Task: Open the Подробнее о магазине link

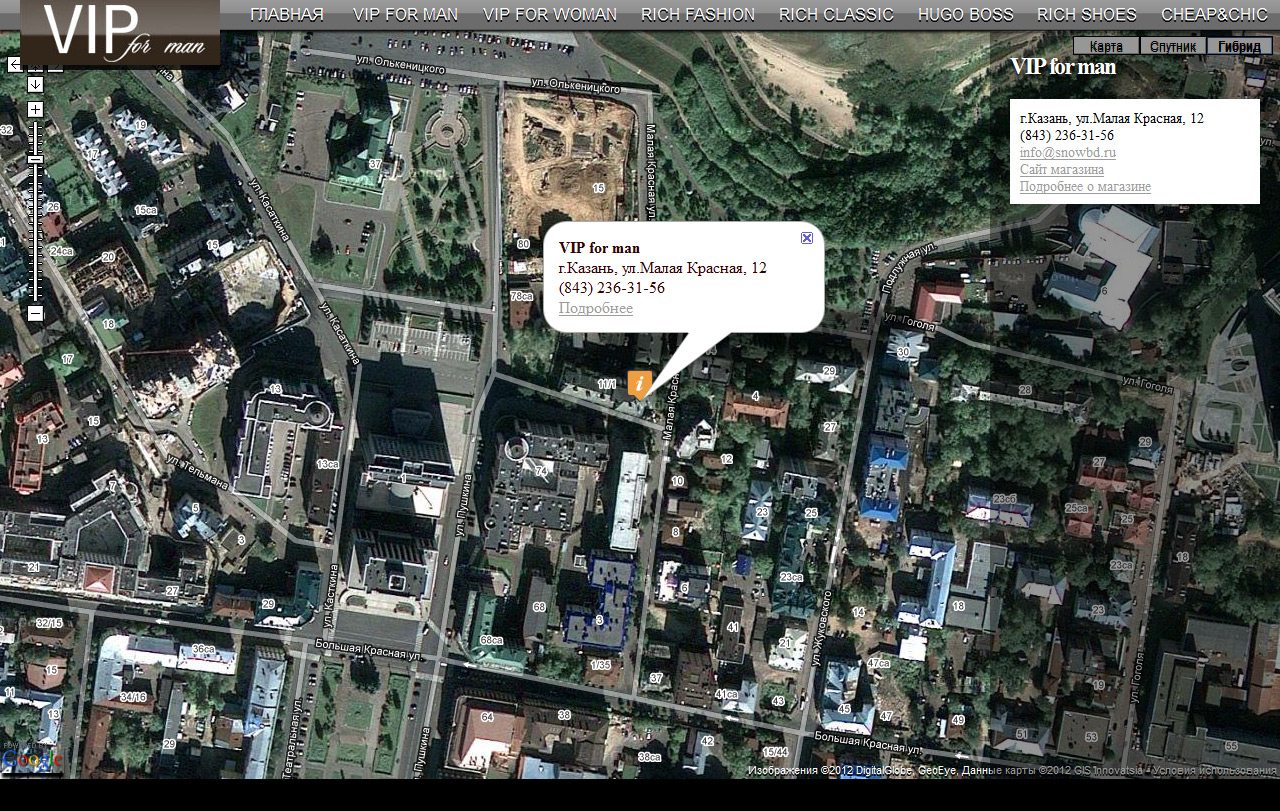Action: coord(1085,187)
